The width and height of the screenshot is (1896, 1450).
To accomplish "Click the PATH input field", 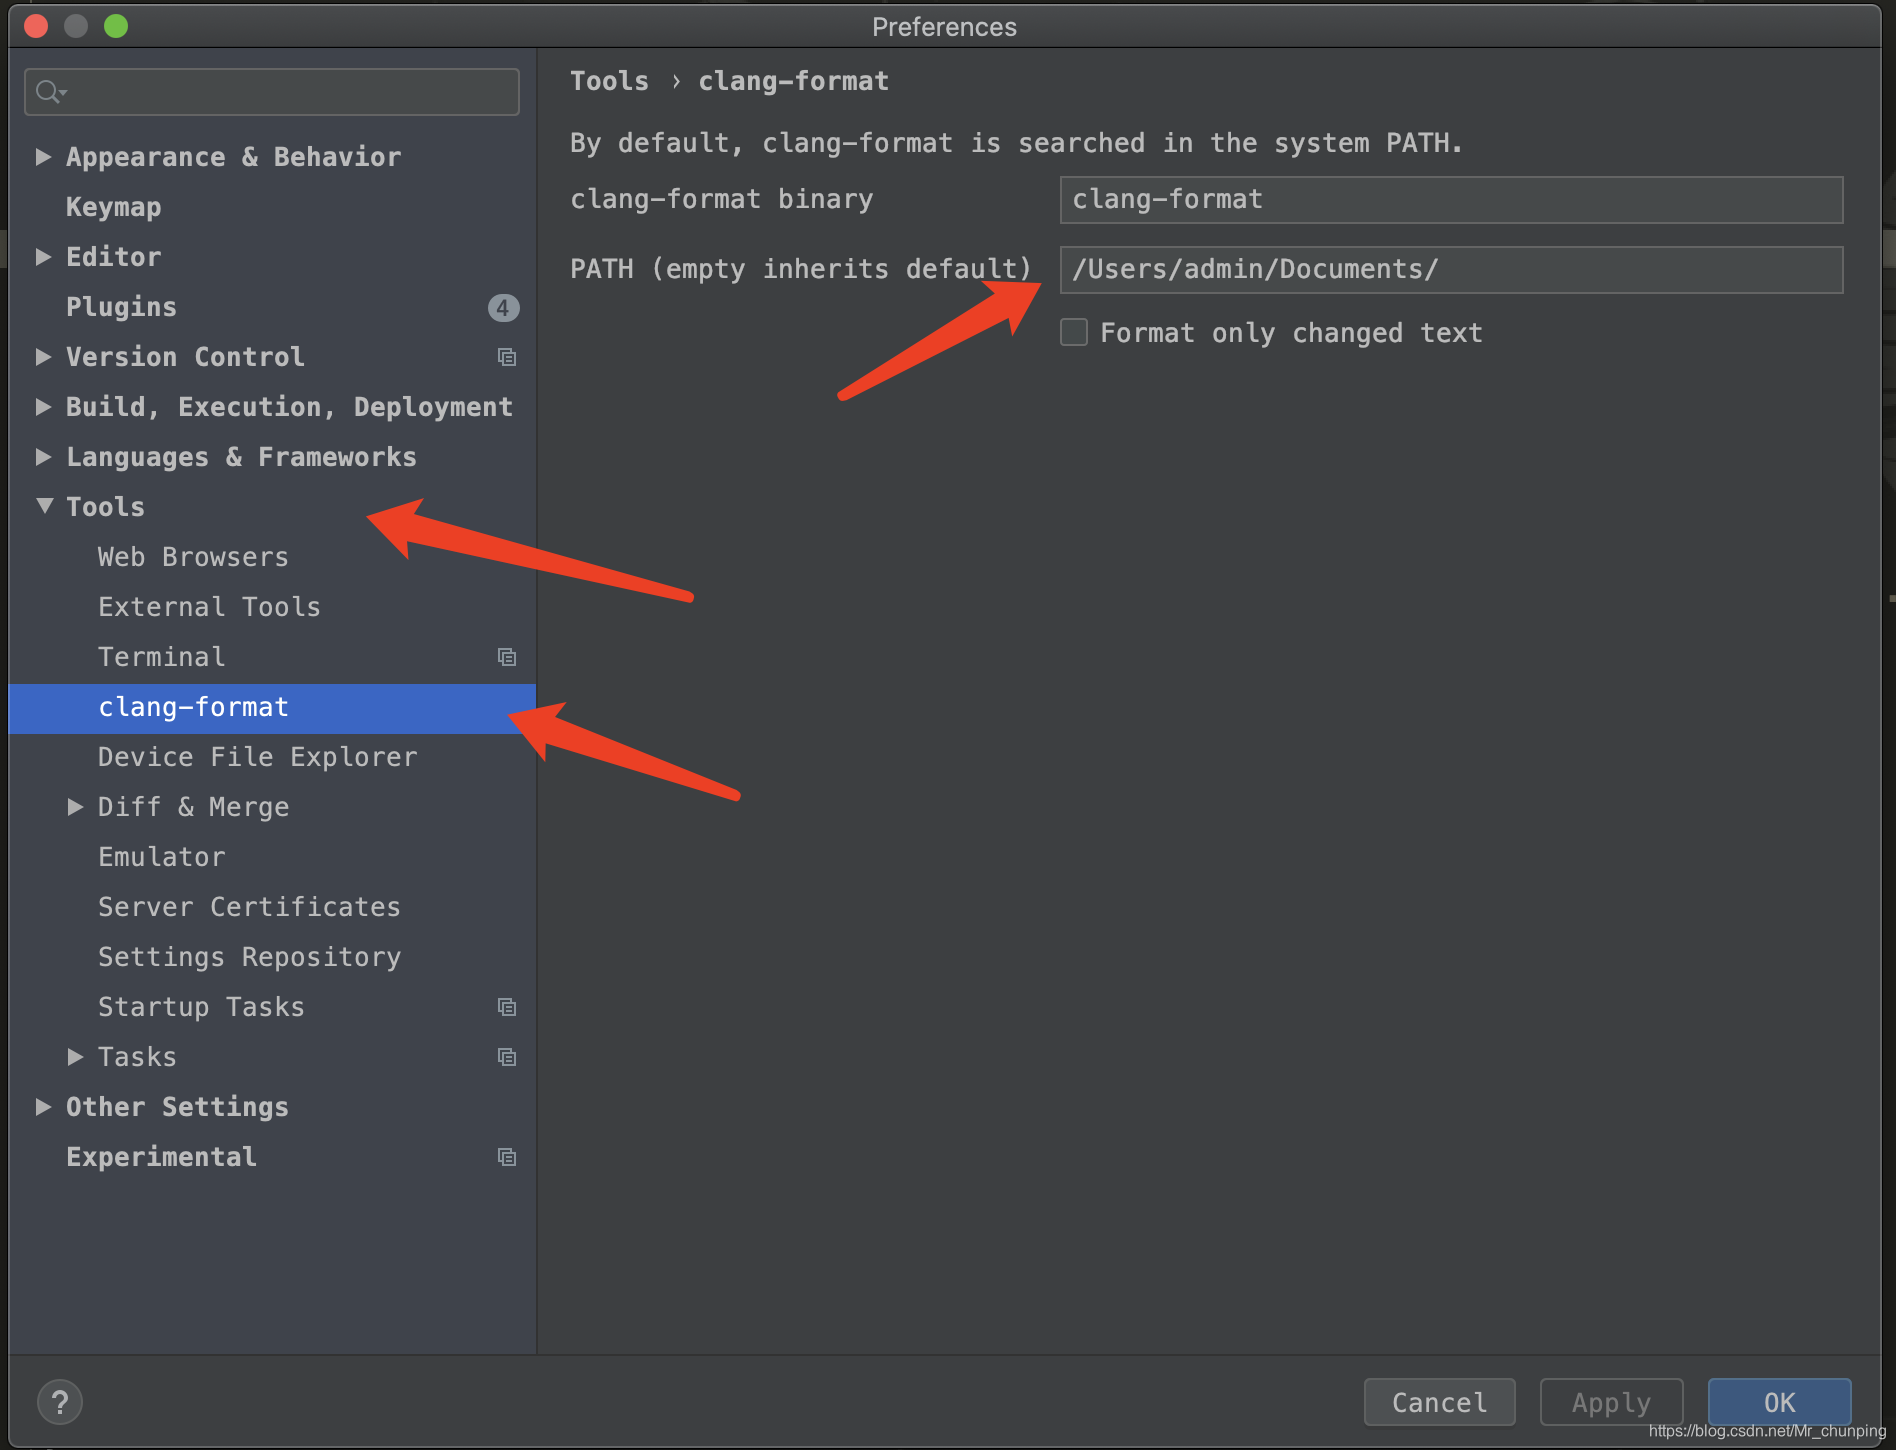I will click(1450, 268).
